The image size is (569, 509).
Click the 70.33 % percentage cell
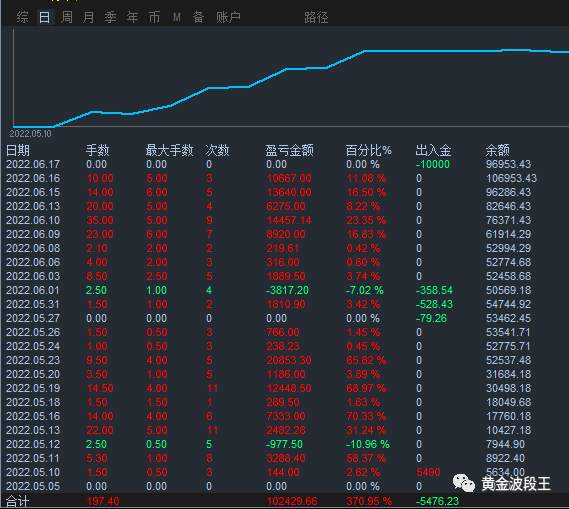click(x=366, y=416)
